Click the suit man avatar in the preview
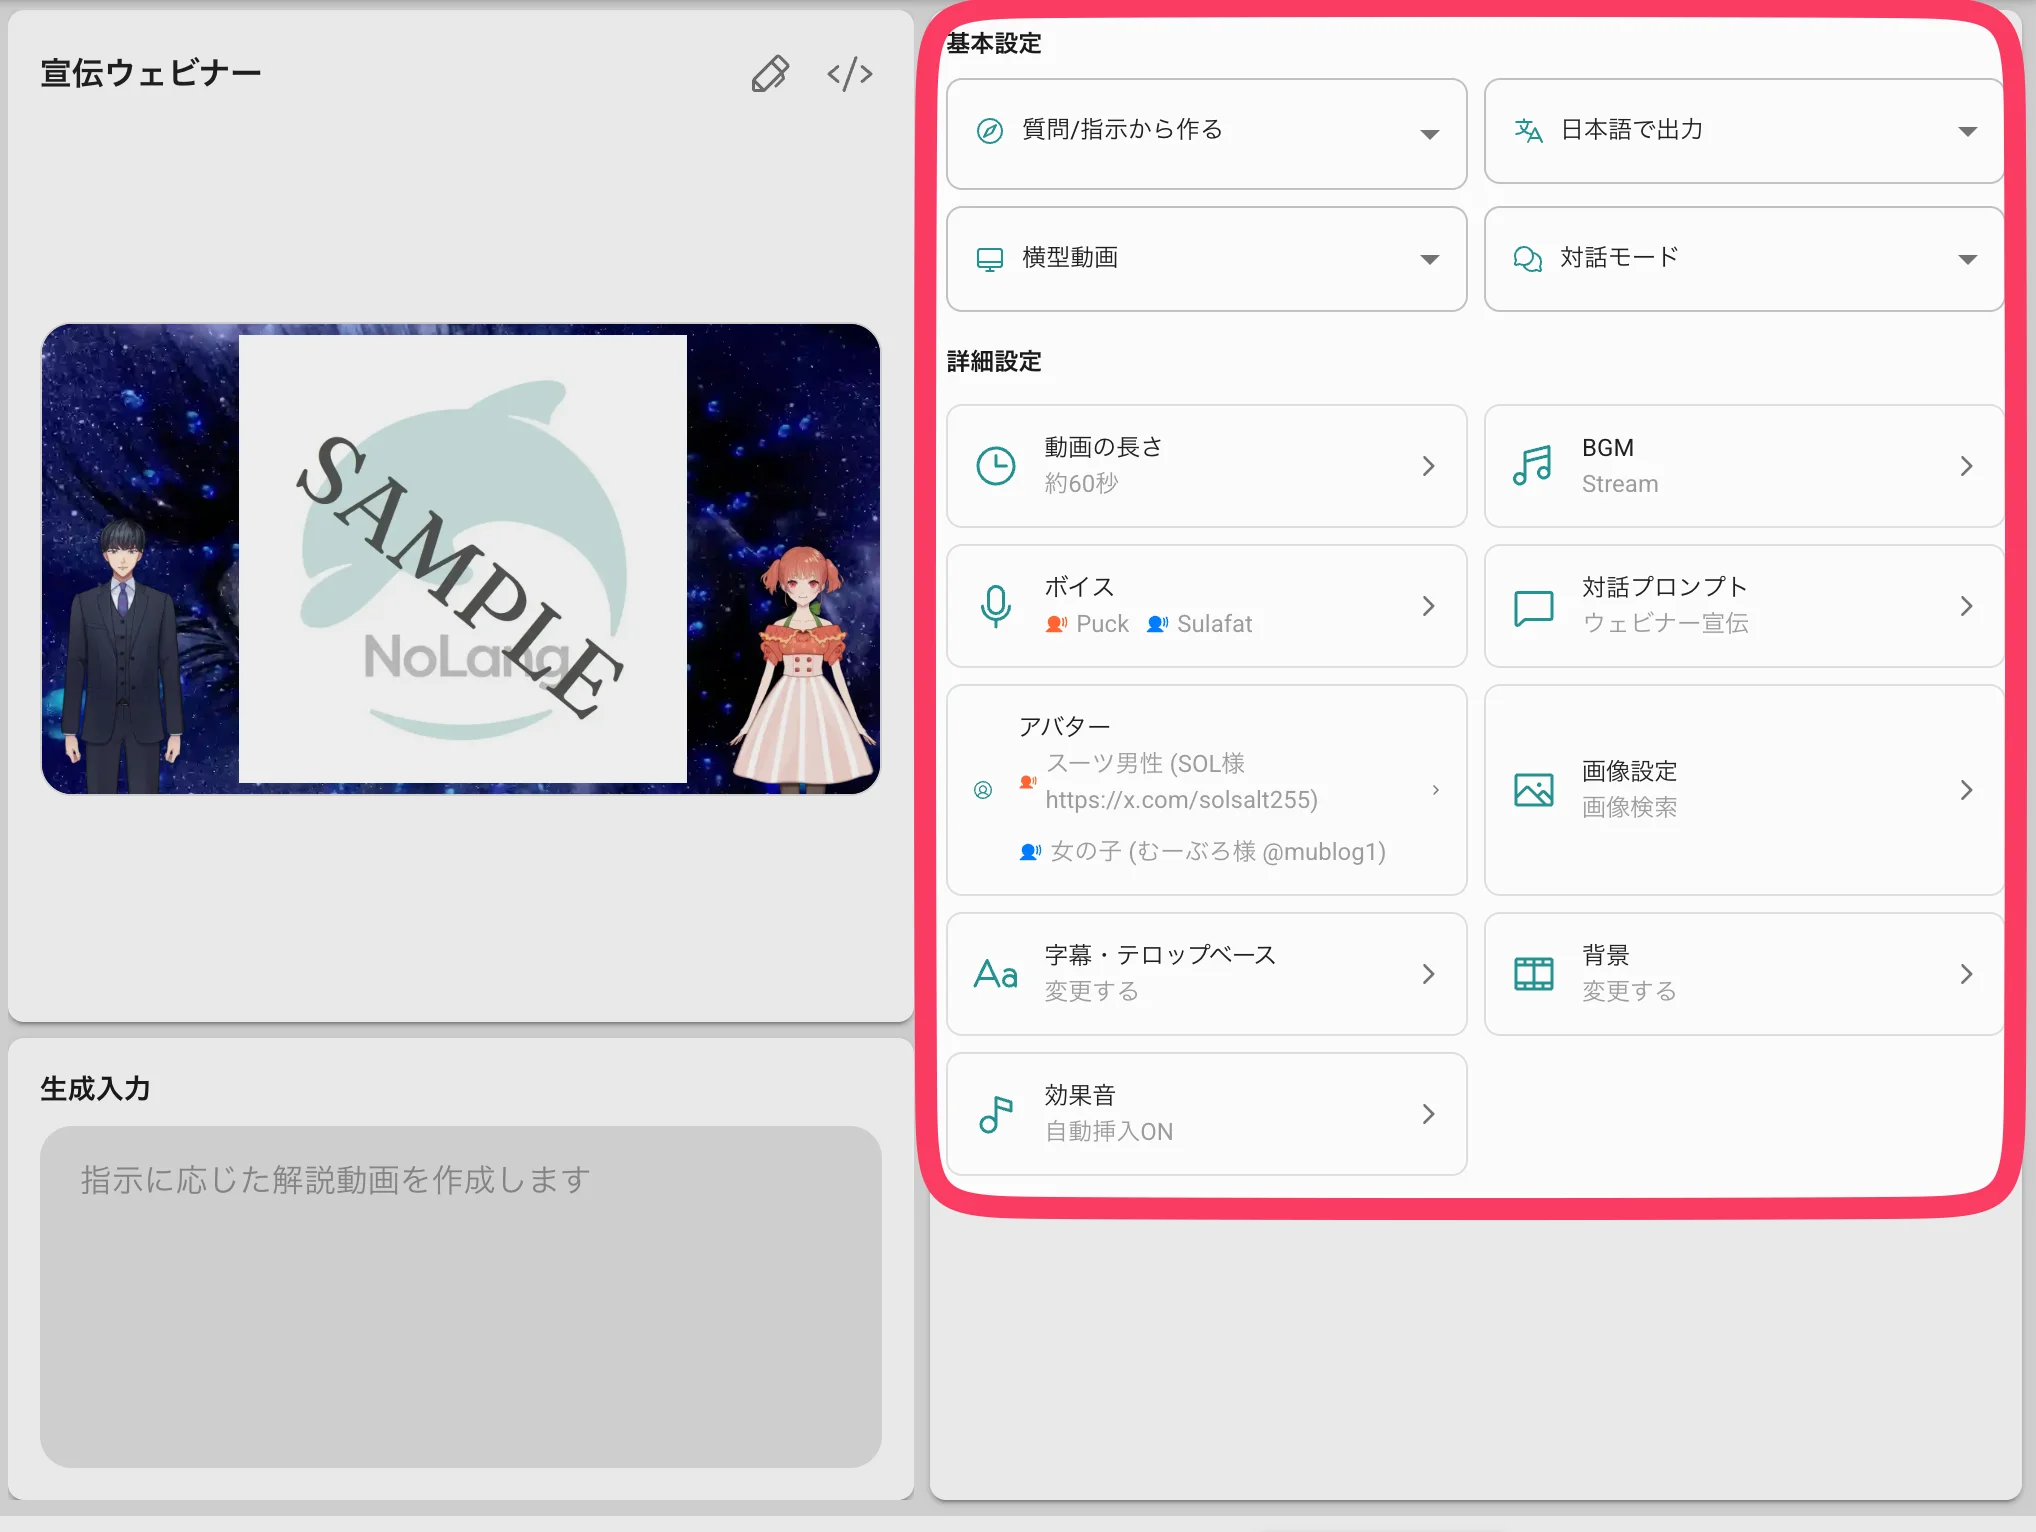Viewport: 2036px width, 1532px height. 123,656
